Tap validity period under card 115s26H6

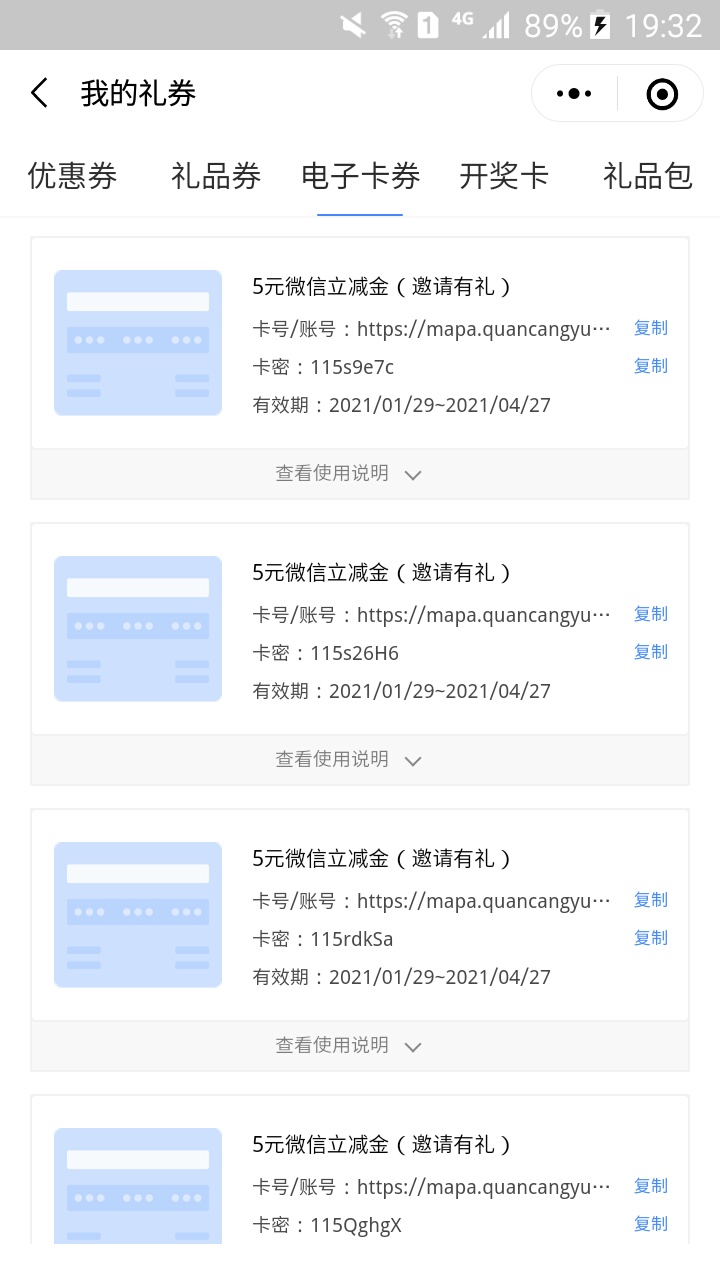(x=401, y=691)
